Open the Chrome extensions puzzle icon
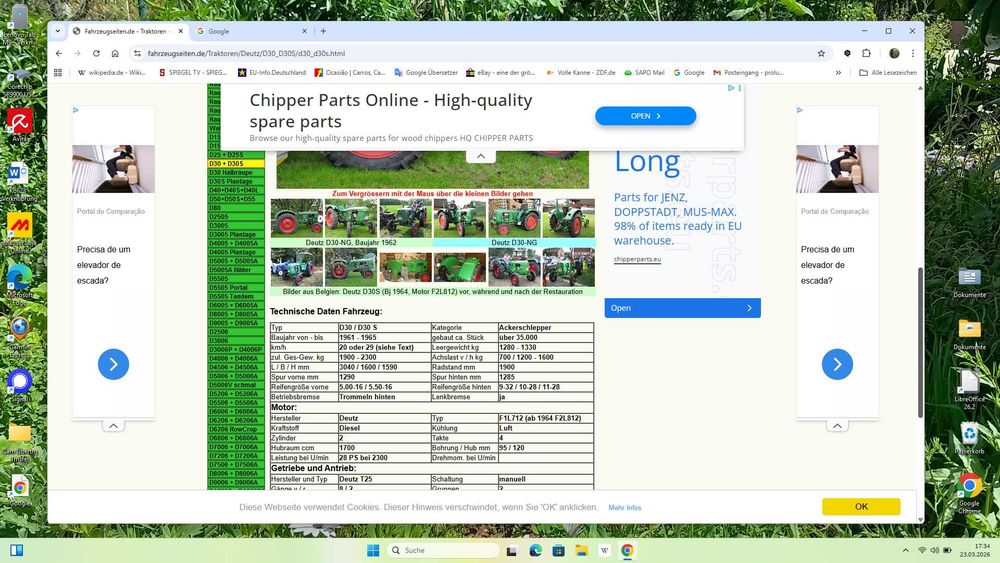This screenshot has width=1000, height=563. coord(866,54)
